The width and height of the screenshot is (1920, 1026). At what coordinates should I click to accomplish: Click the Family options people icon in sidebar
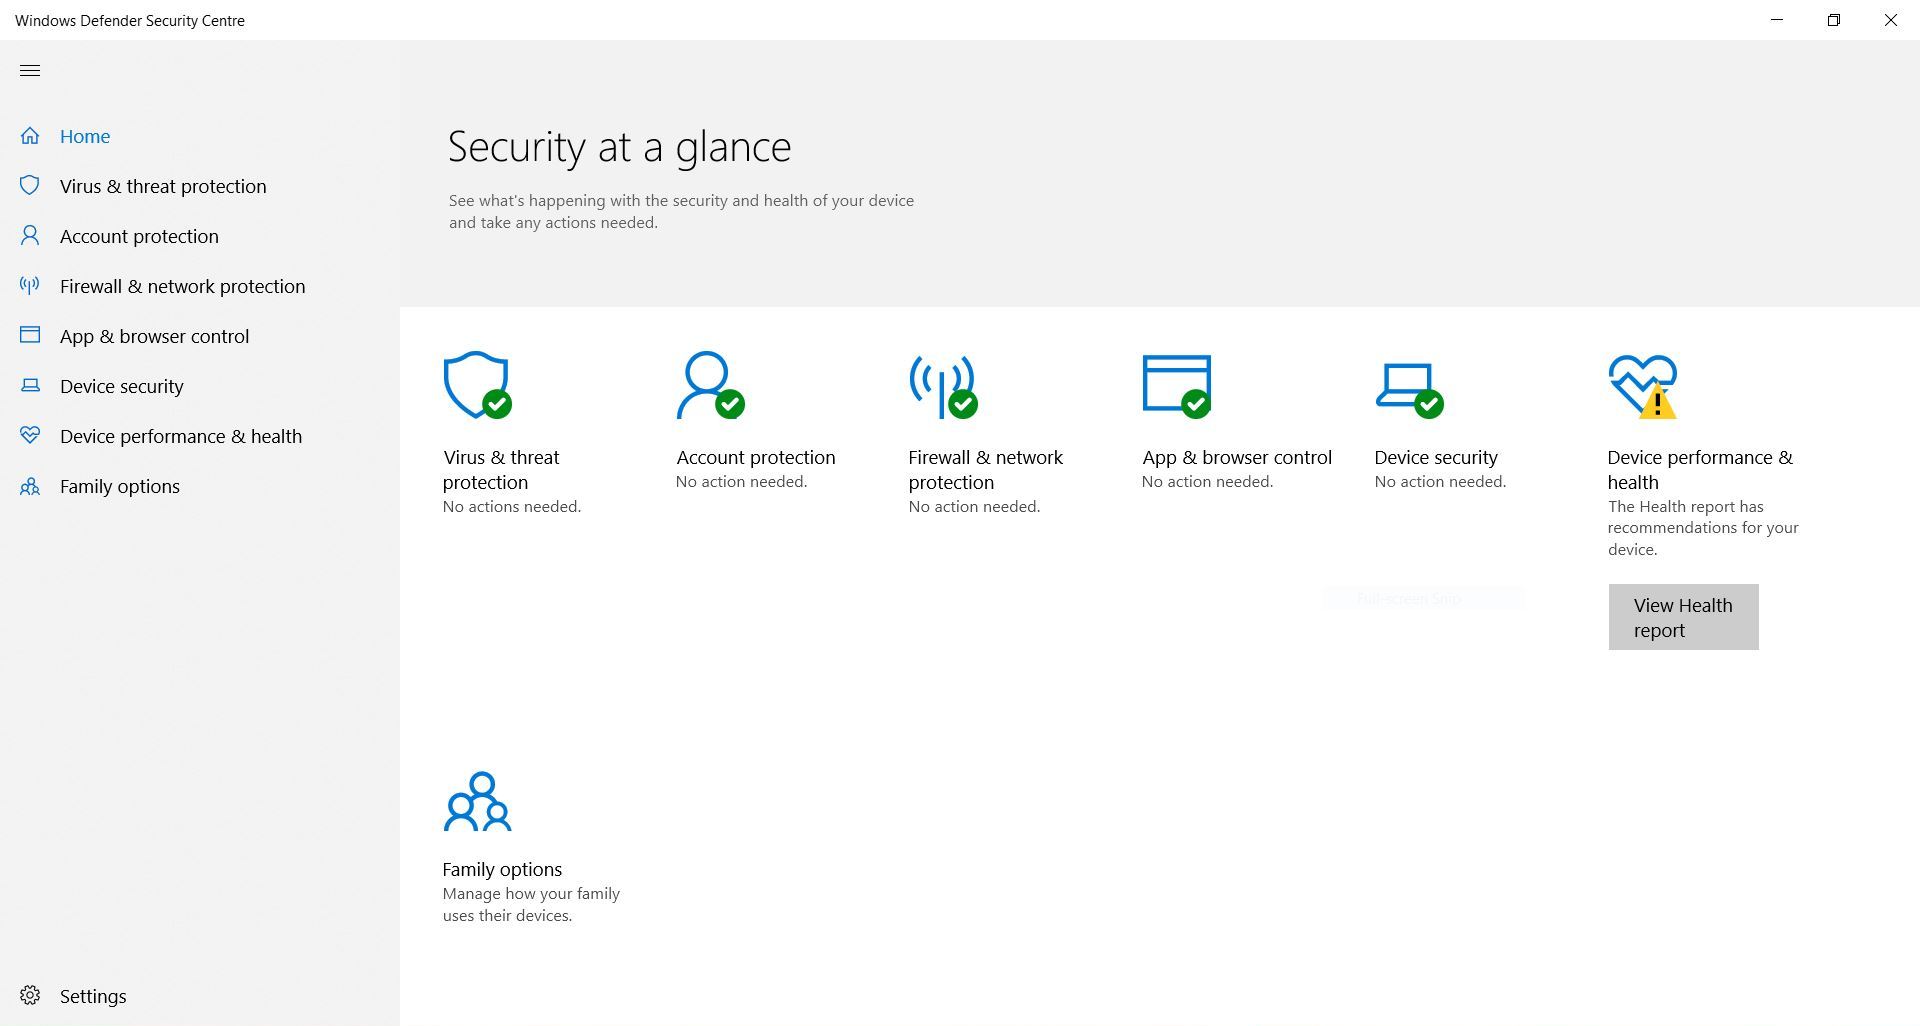tap(30, 486)
